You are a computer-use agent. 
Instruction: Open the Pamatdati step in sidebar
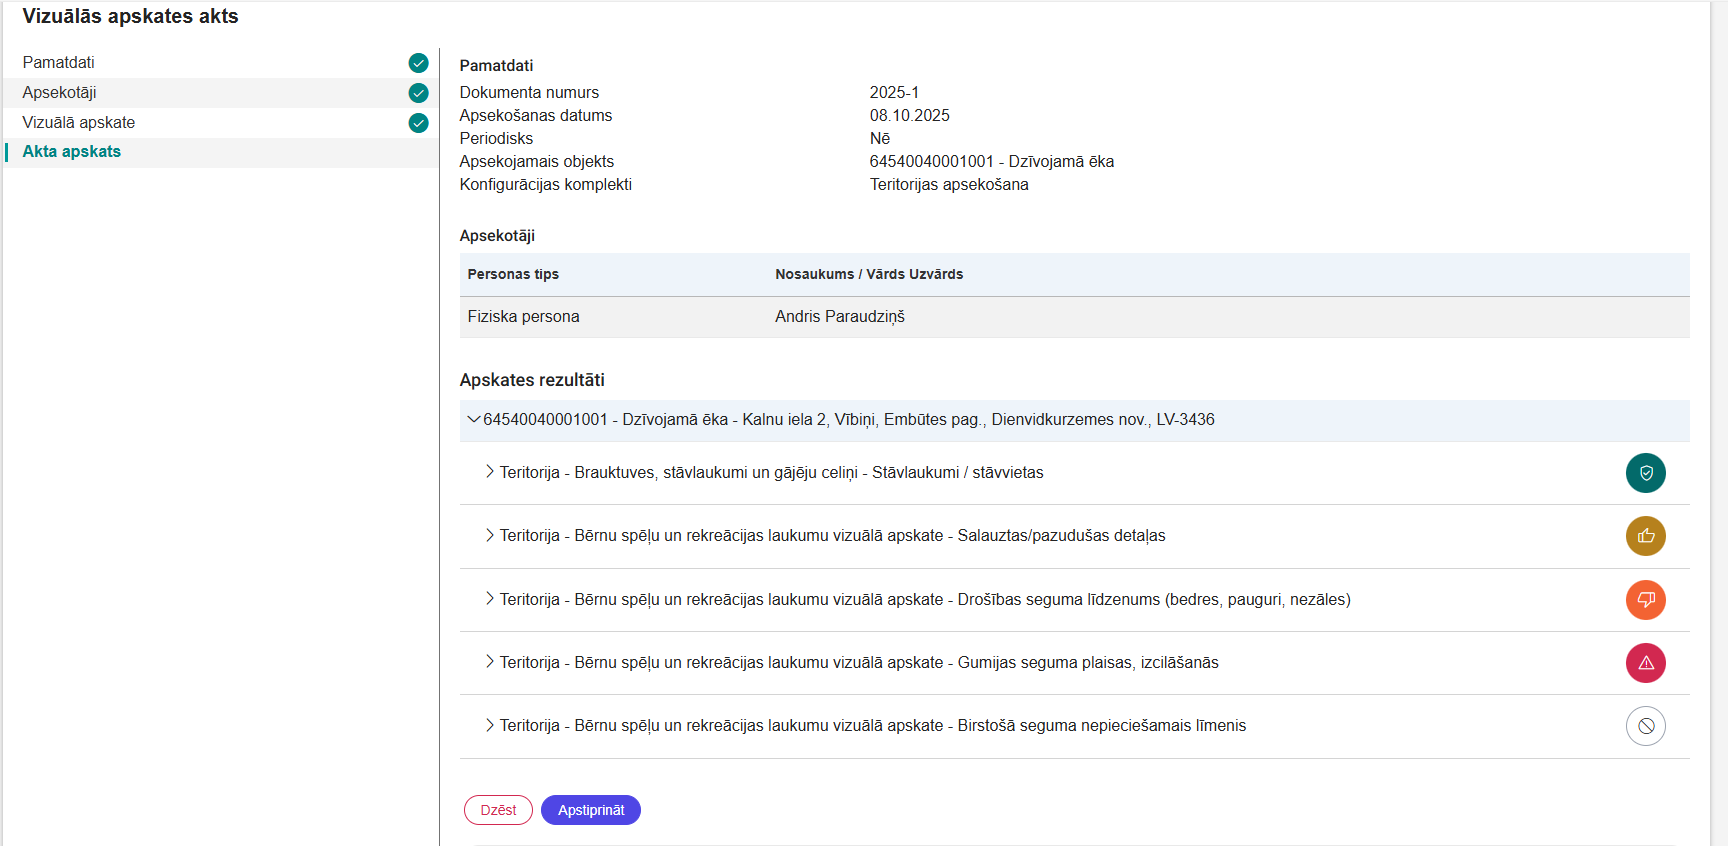click(59, 63)
